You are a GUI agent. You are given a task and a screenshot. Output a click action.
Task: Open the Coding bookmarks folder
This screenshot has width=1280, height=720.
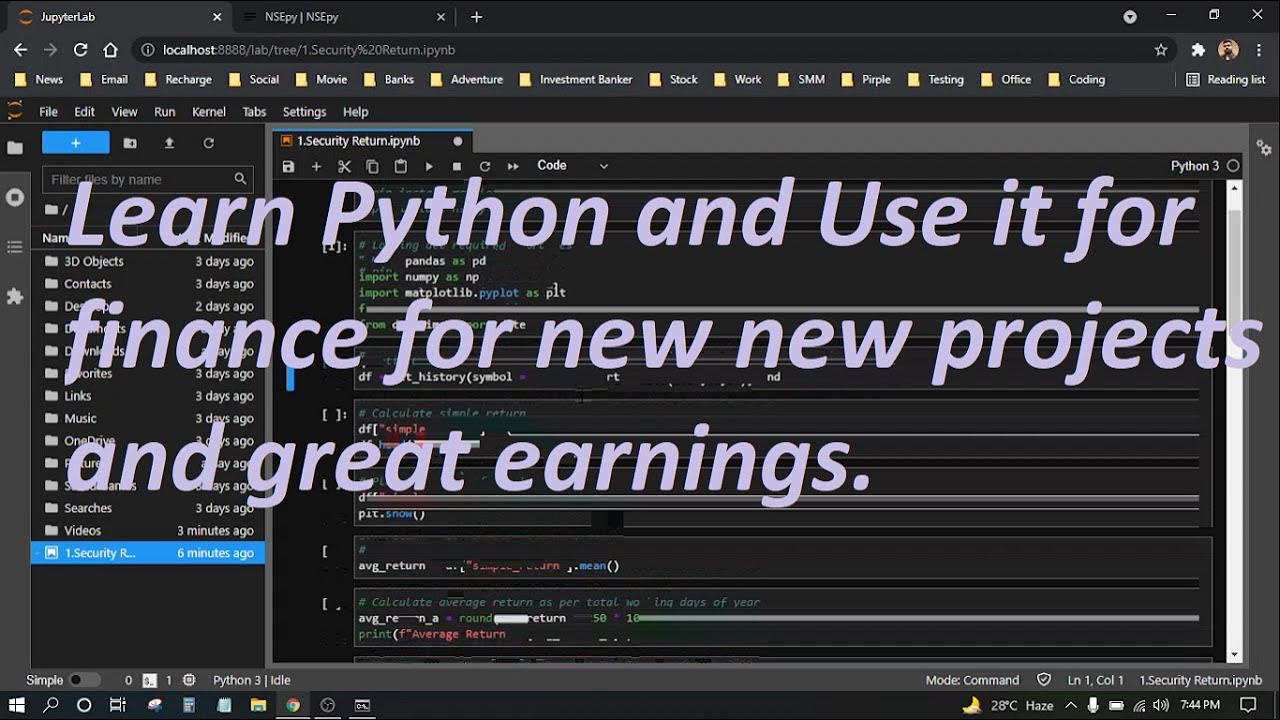coord(1076,80)
